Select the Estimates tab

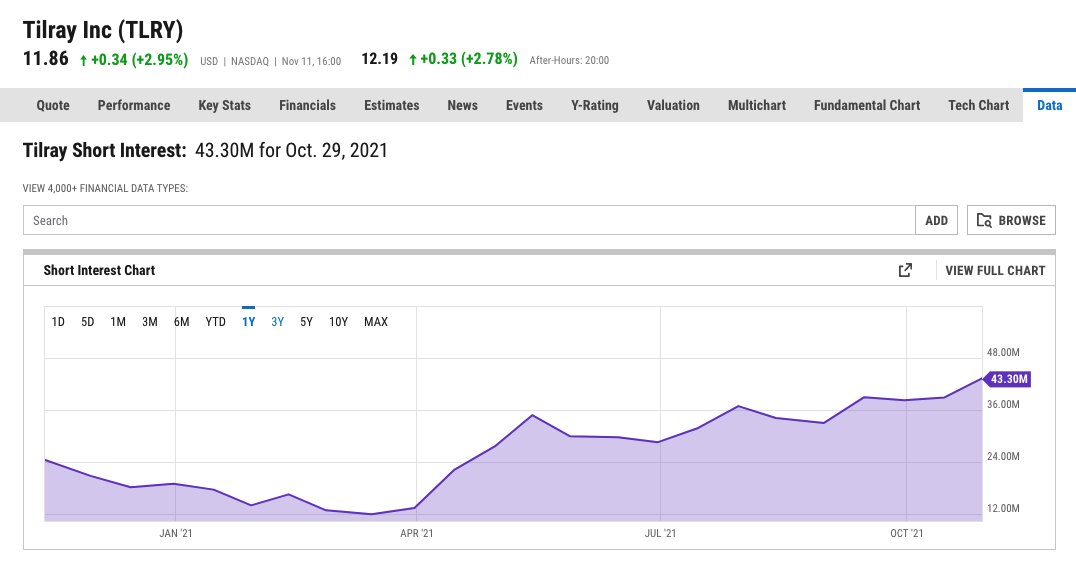tap(392, 105)
